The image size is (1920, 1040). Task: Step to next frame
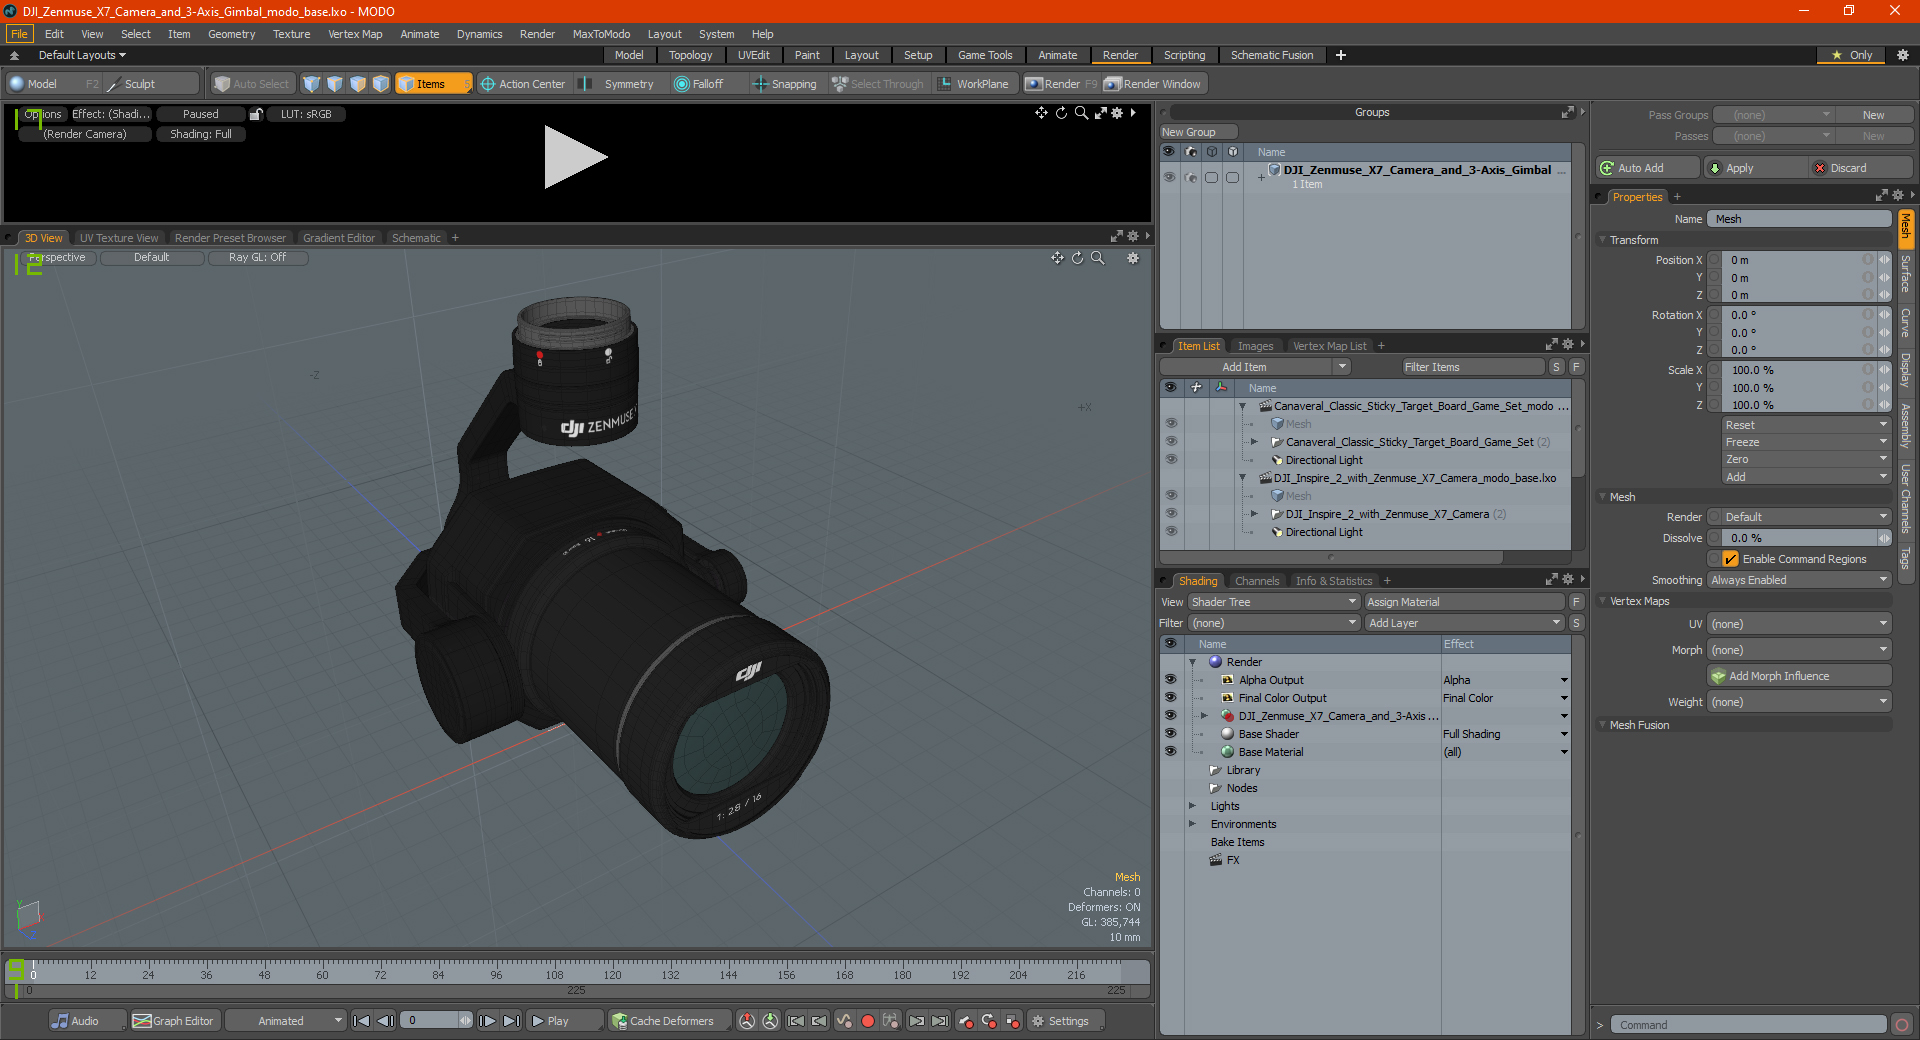487,1021
